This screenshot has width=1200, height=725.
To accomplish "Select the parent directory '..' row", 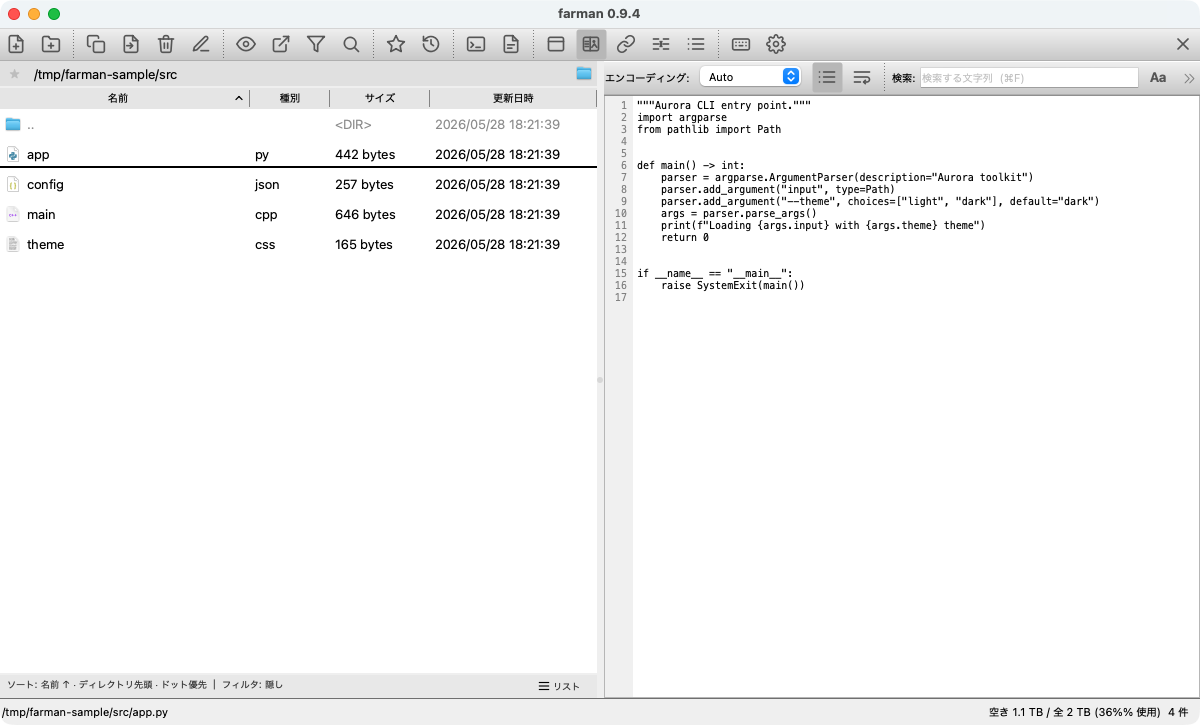I will coord(298,124).
